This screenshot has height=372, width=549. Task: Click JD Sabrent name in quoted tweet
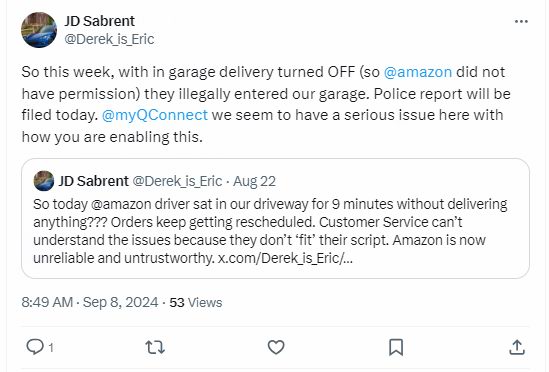(x=93, y=181)
